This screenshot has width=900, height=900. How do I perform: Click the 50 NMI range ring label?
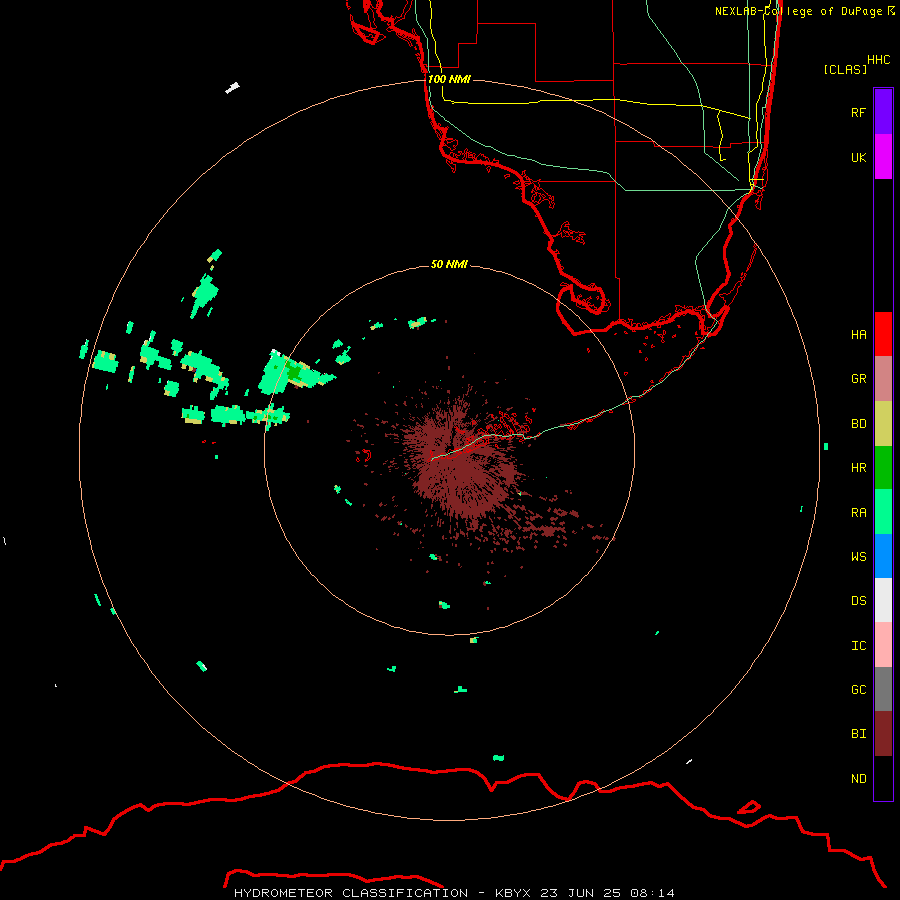(x=449, y=264)
